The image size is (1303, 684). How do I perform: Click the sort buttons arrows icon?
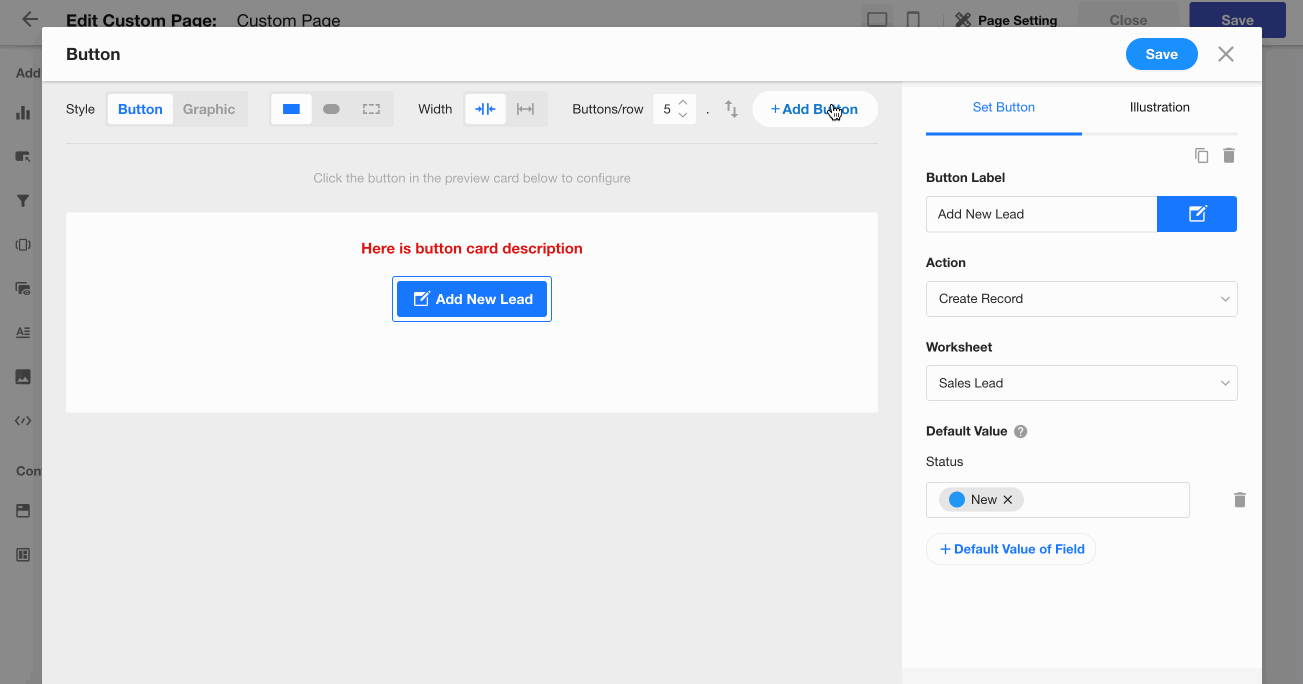tap(731, 110)
